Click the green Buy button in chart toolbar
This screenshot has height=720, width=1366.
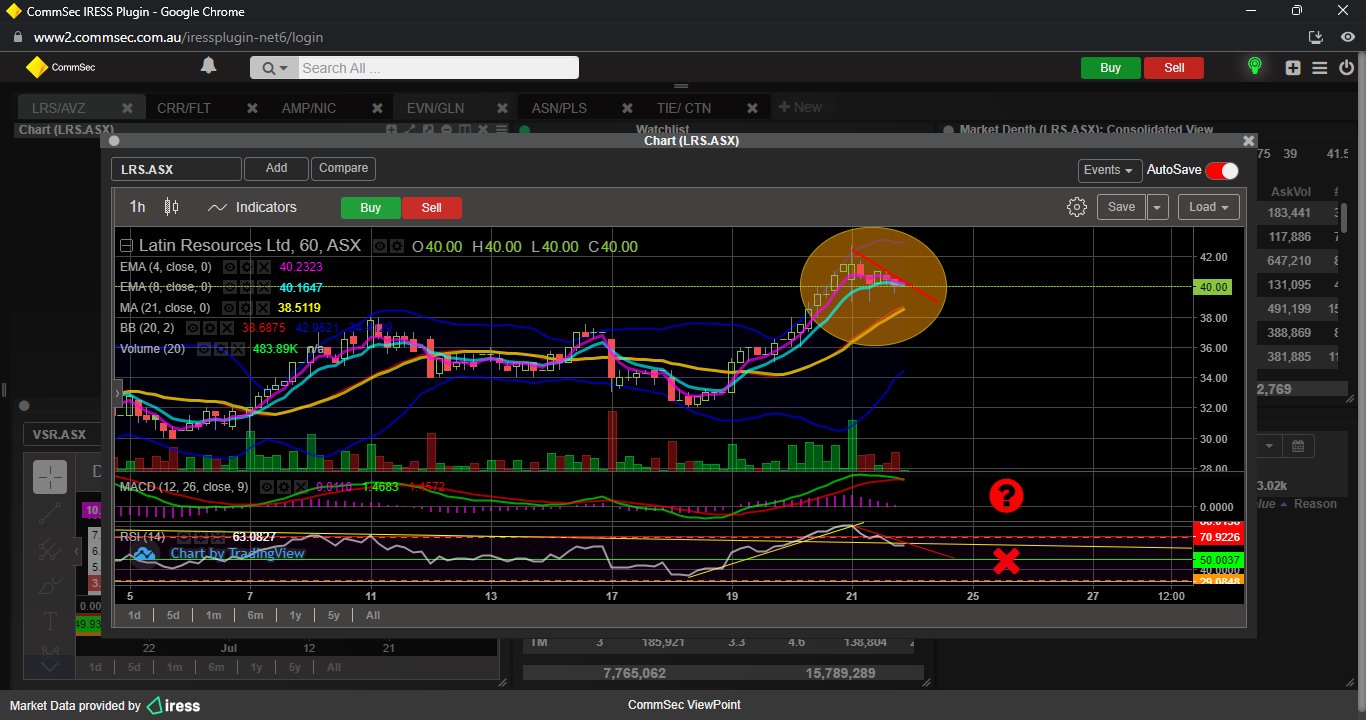click(x=370, y=208)
